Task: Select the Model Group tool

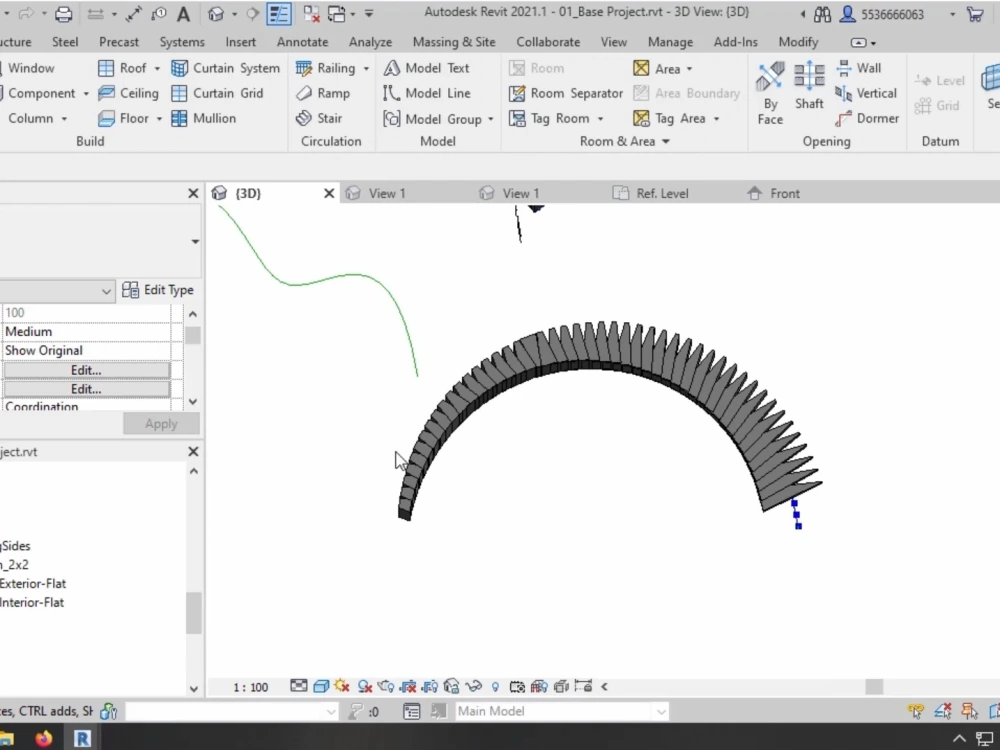Action: point(432,119)
